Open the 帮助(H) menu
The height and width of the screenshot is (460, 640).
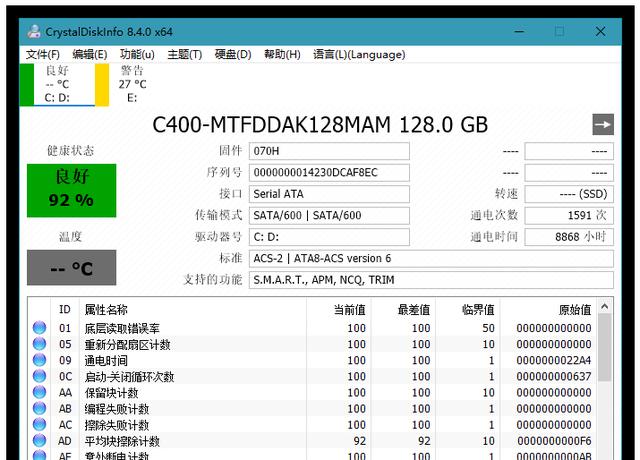click(282, 54)
